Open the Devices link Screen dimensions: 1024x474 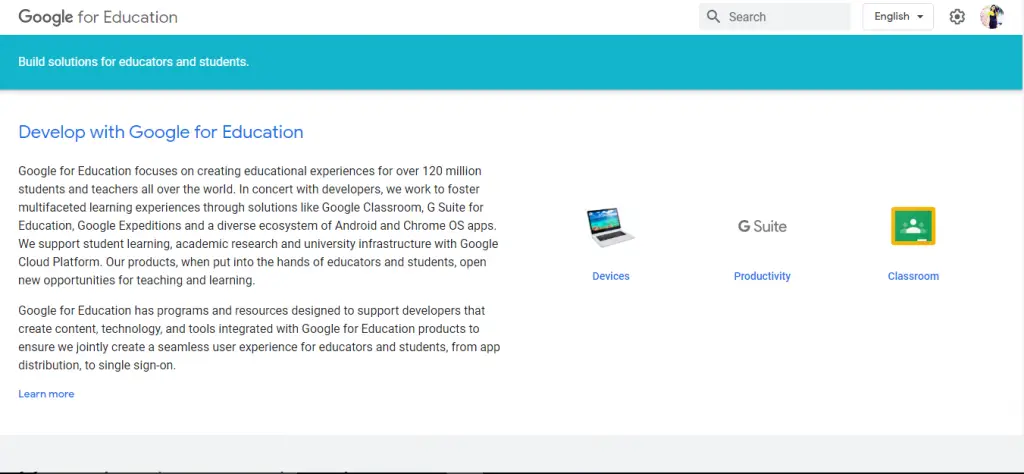(x=611, y=276)
